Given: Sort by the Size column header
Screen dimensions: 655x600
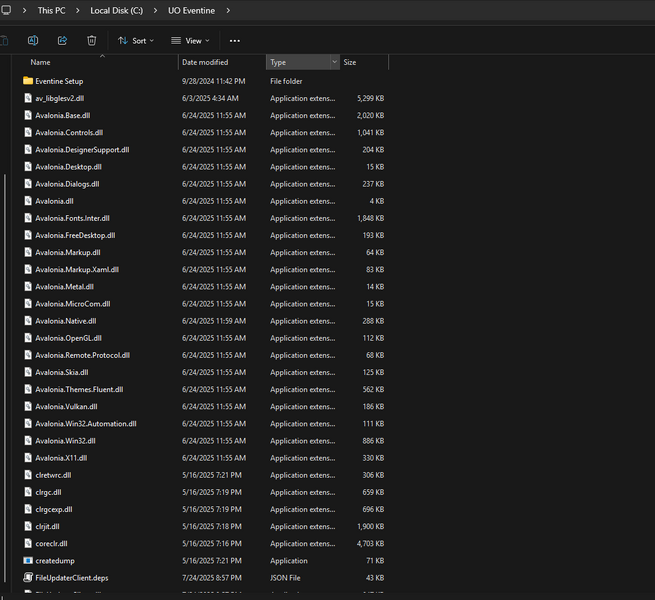Looking at the screenshot, I should 350,62.
